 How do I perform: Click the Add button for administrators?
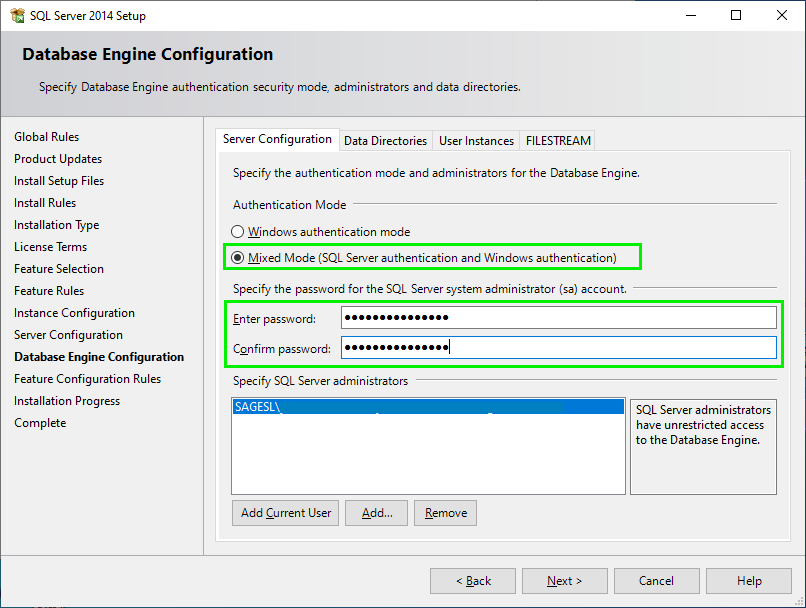coord(376,512)
